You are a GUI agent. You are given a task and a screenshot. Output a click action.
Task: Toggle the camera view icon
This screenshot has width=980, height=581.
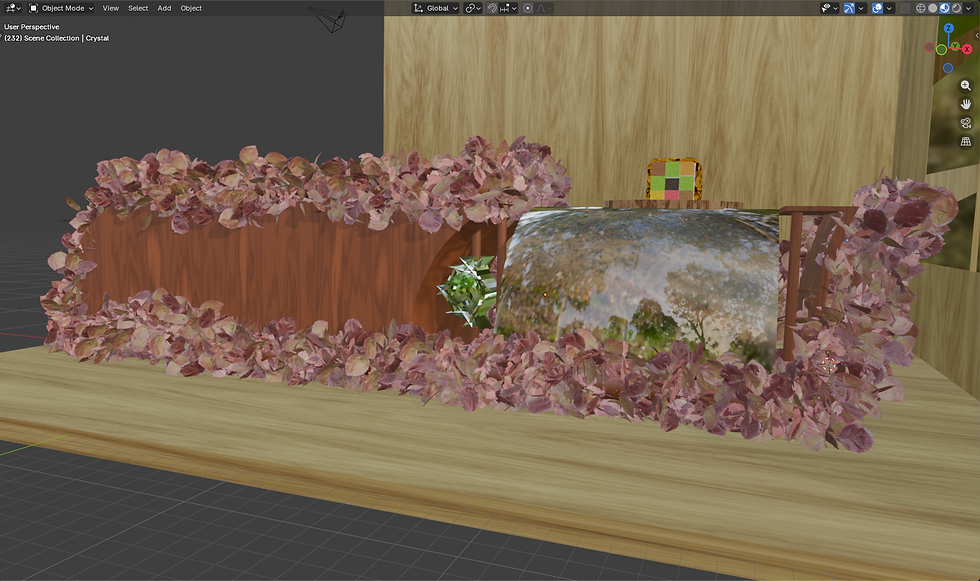coord(966,123)
